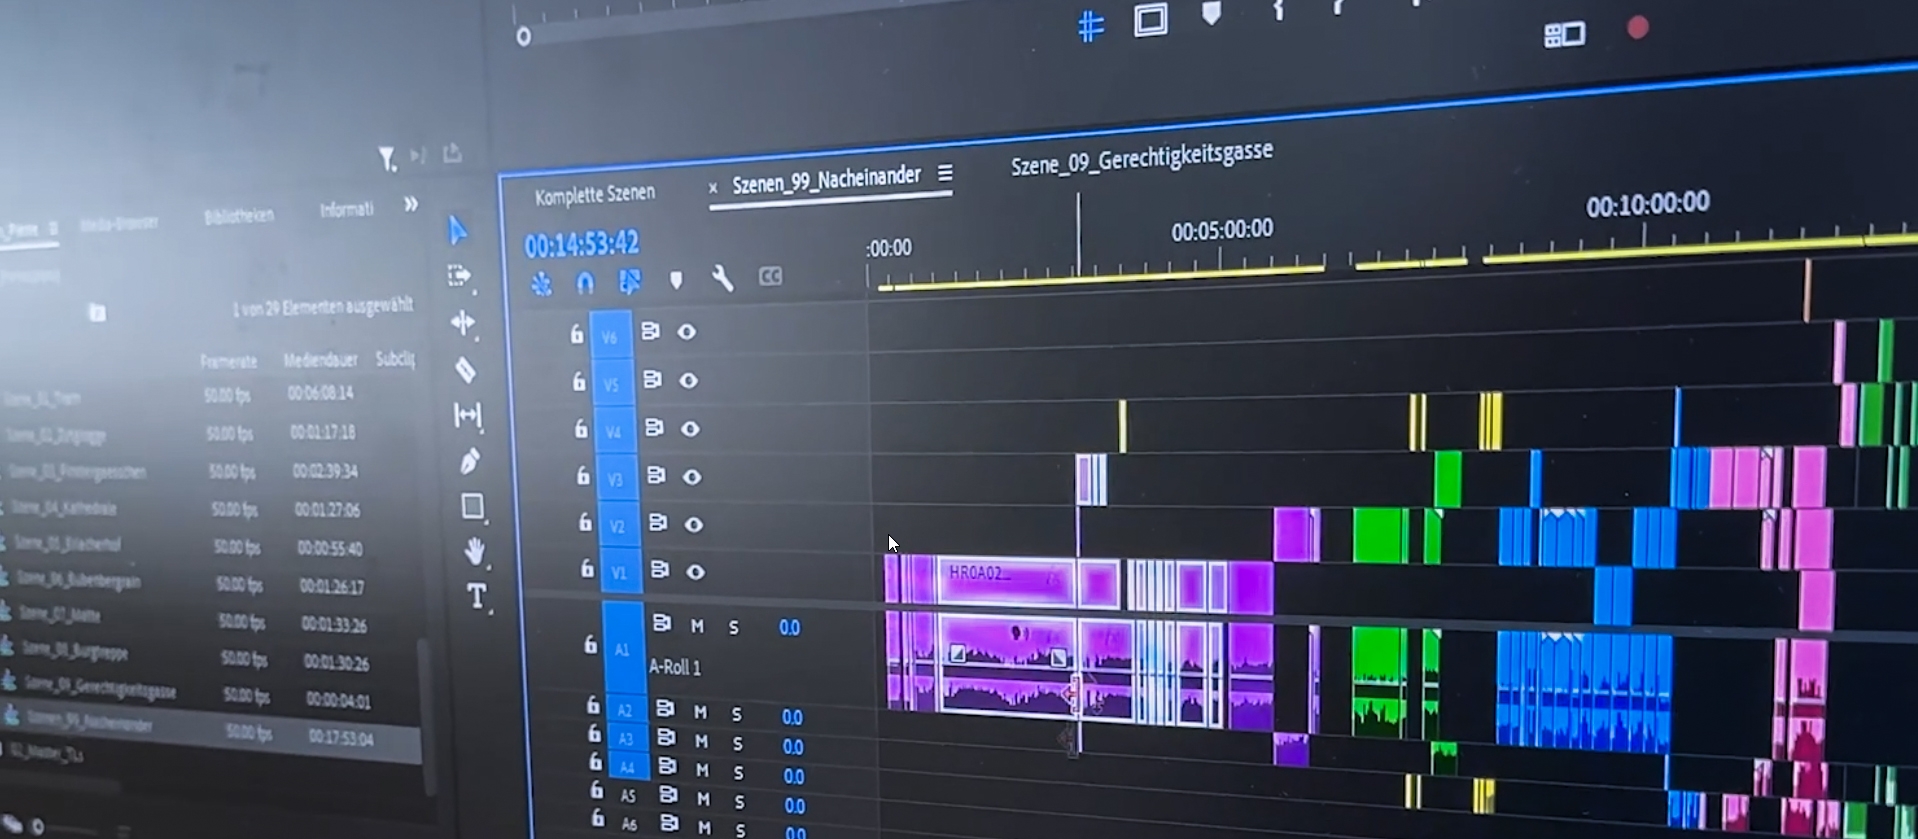Open timeline display settings wrench

(x=722, y=279)
